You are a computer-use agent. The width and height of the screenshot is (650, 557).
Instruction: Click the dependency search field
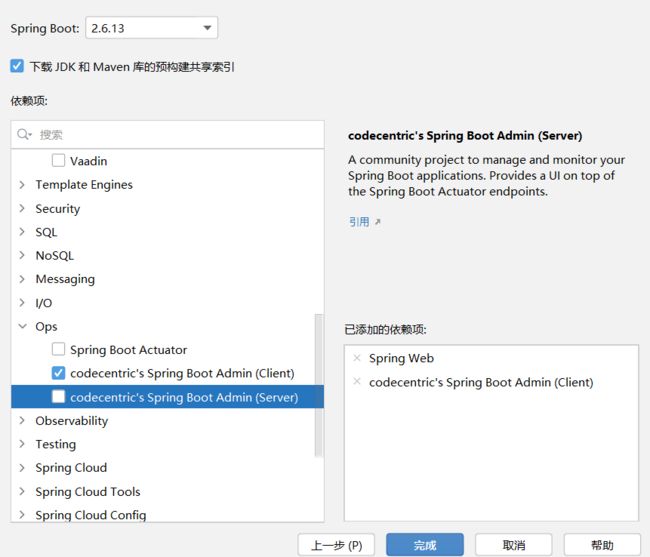tap(167, 135)
